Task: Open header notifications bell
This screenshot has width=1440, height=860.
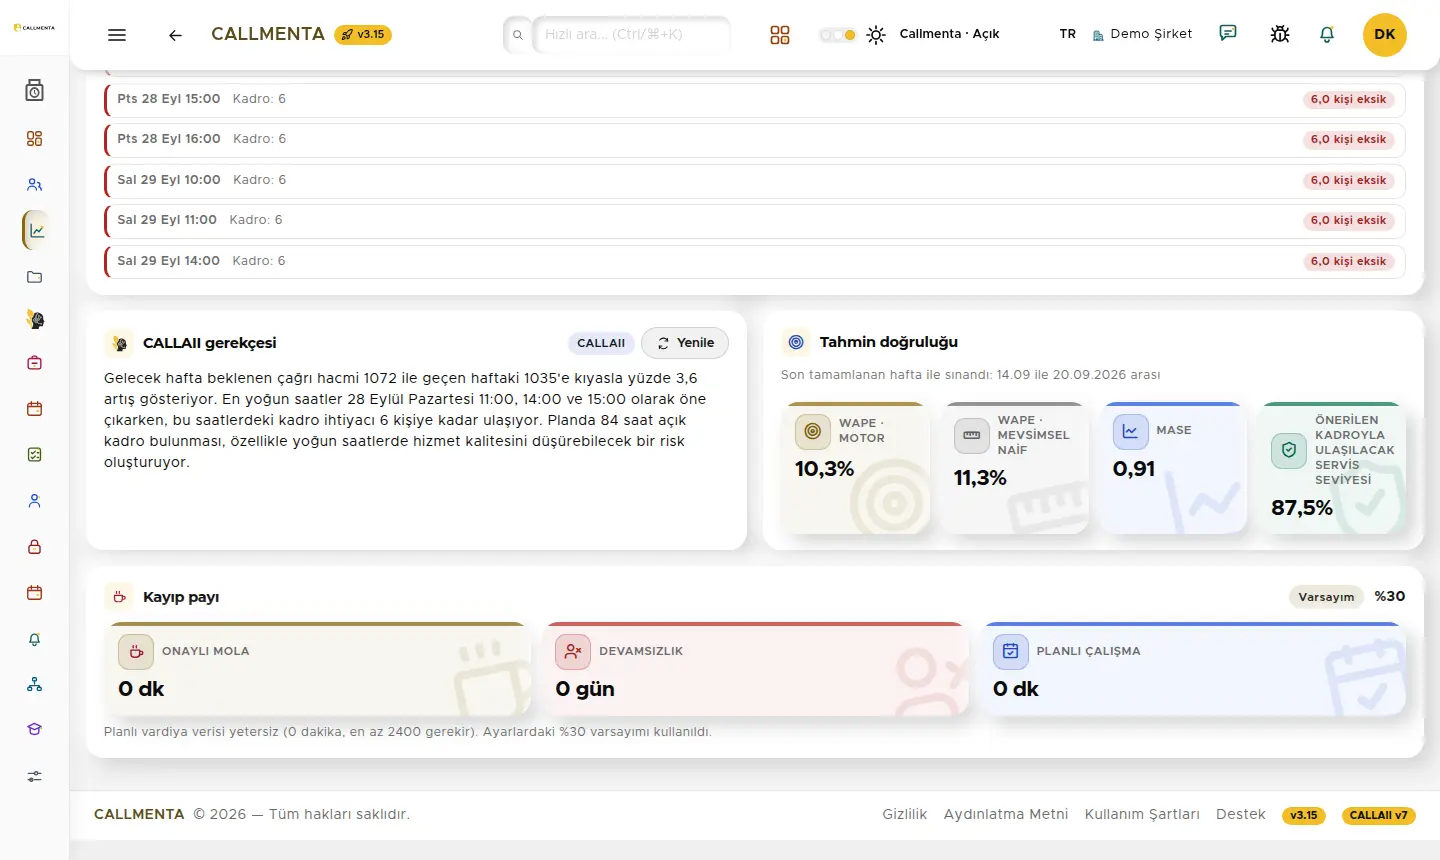Action: coord(1327,34)
